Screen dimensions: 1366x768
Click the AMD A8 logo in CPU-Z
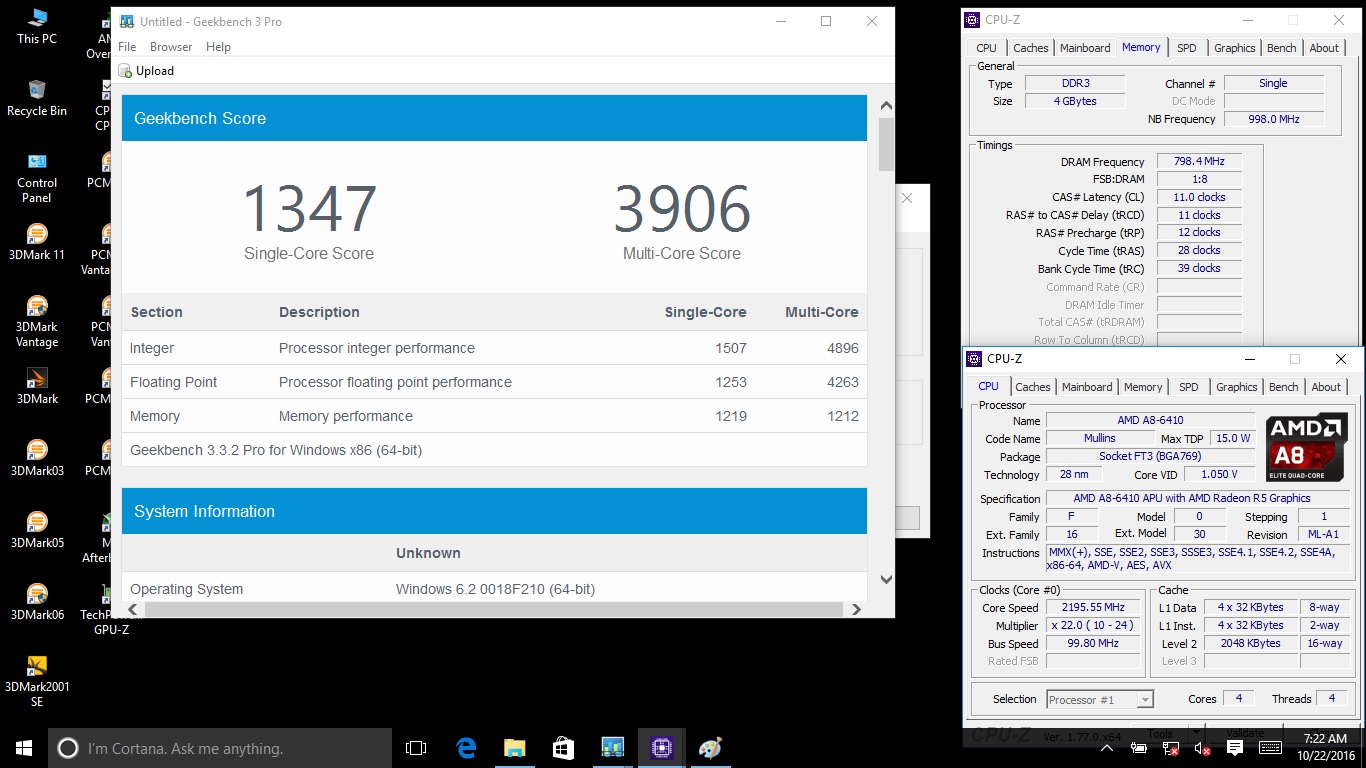click(1307, 447)
